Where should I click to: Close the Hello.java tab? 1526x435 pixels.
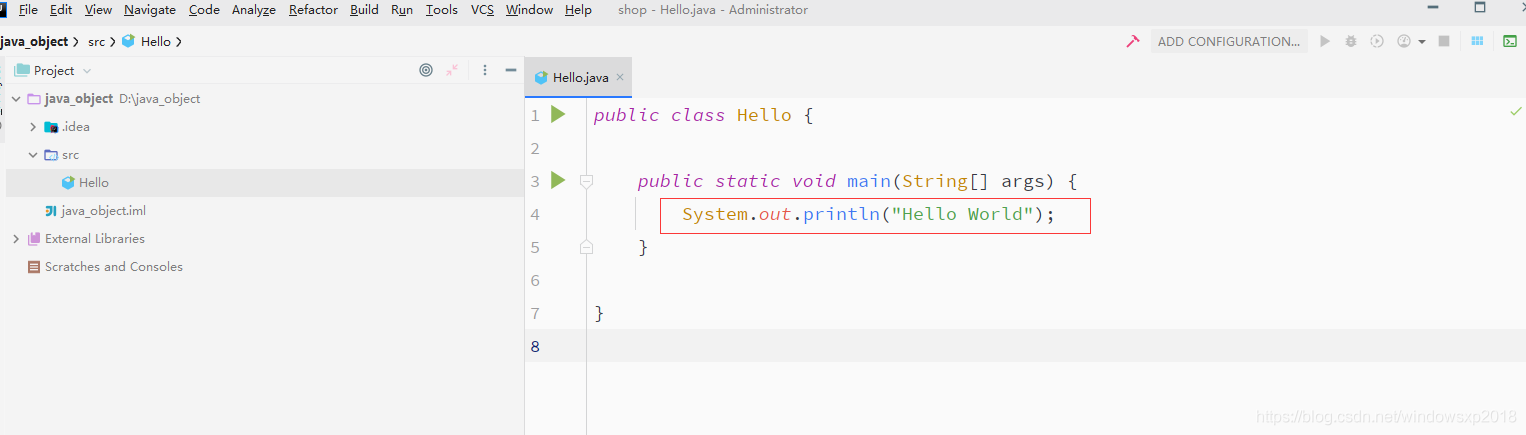(x=620, y=77)
